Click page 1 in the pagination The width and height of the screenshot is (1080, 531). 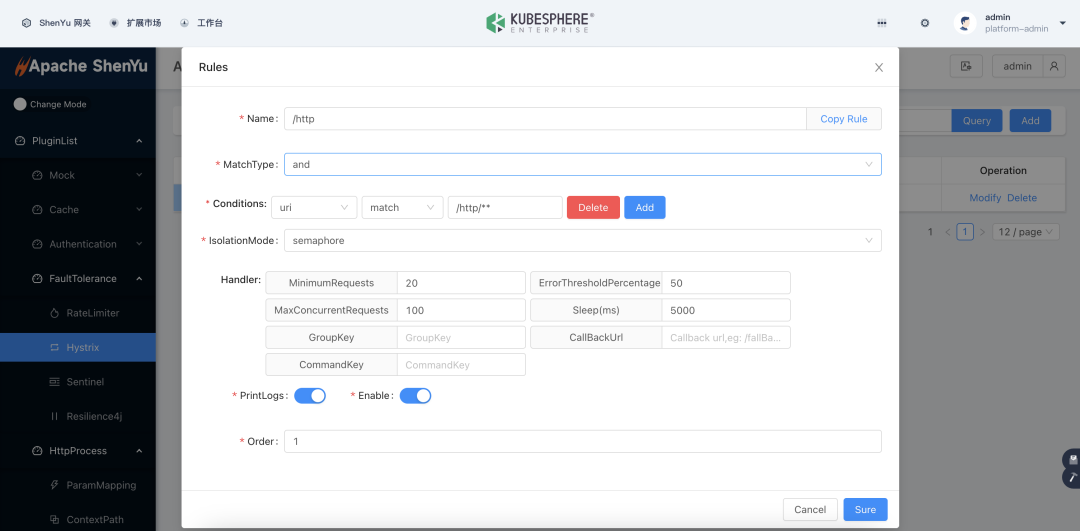pos(965,232)
